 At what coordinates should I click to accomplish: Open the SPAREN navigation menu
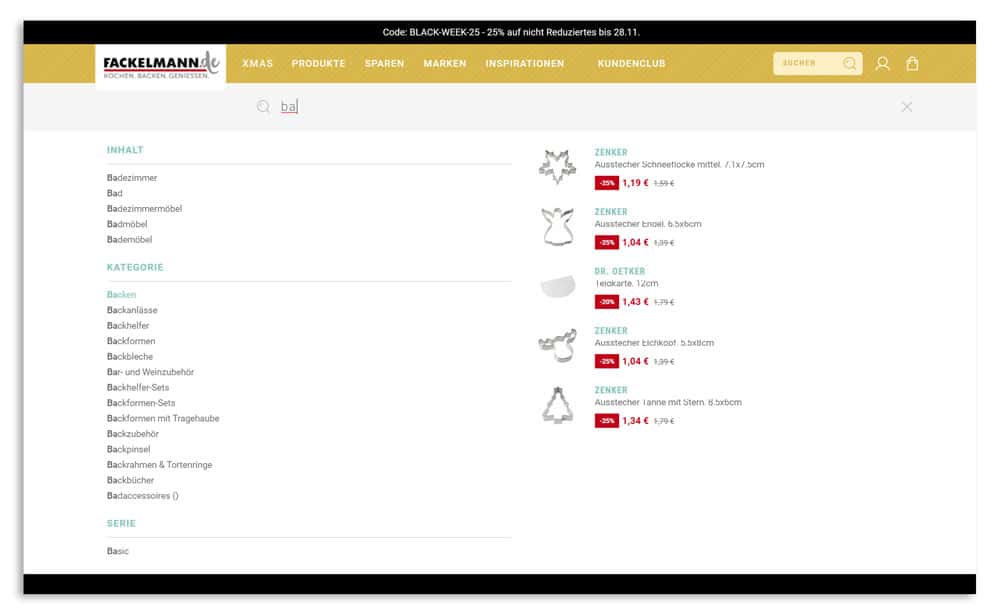pyautogui.click(x=384, y=64)
